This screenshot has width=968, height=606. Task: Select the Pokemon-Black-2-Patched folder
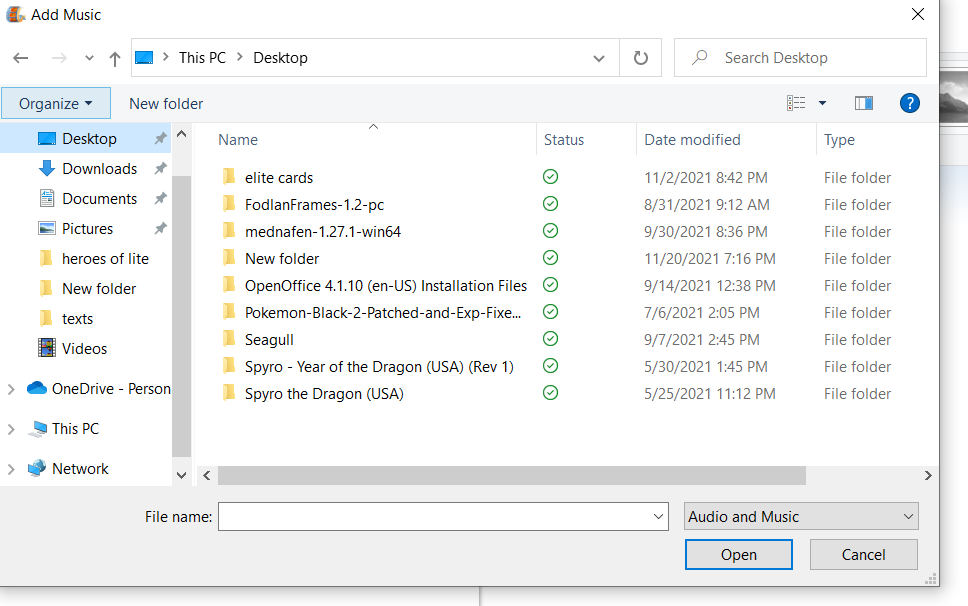coord(383,313)
